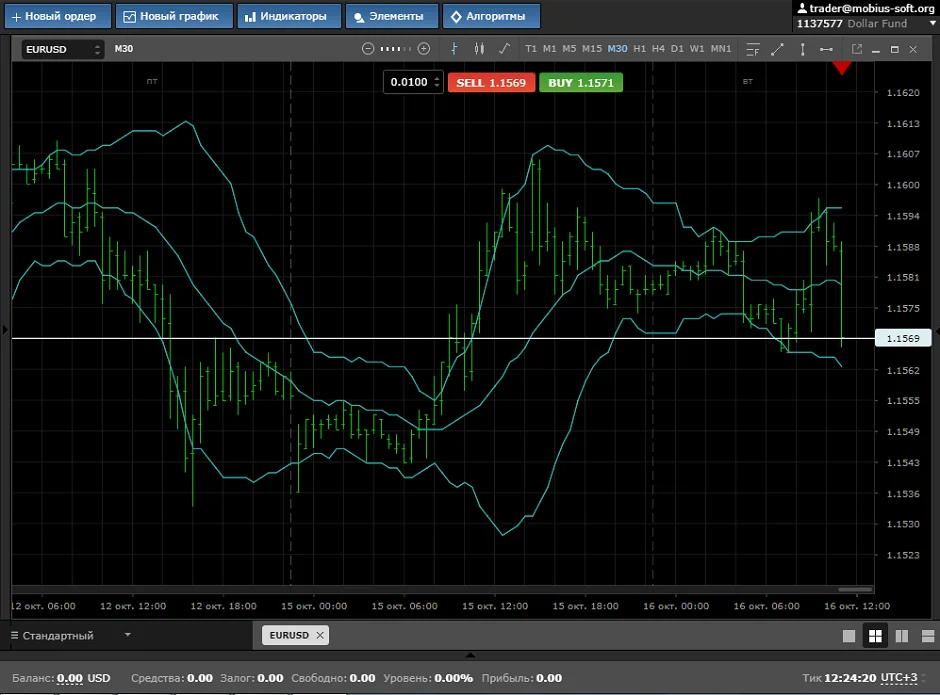Click the trader@mobius-soft.org user icon
940x695 pixels.
pos(802,8)
